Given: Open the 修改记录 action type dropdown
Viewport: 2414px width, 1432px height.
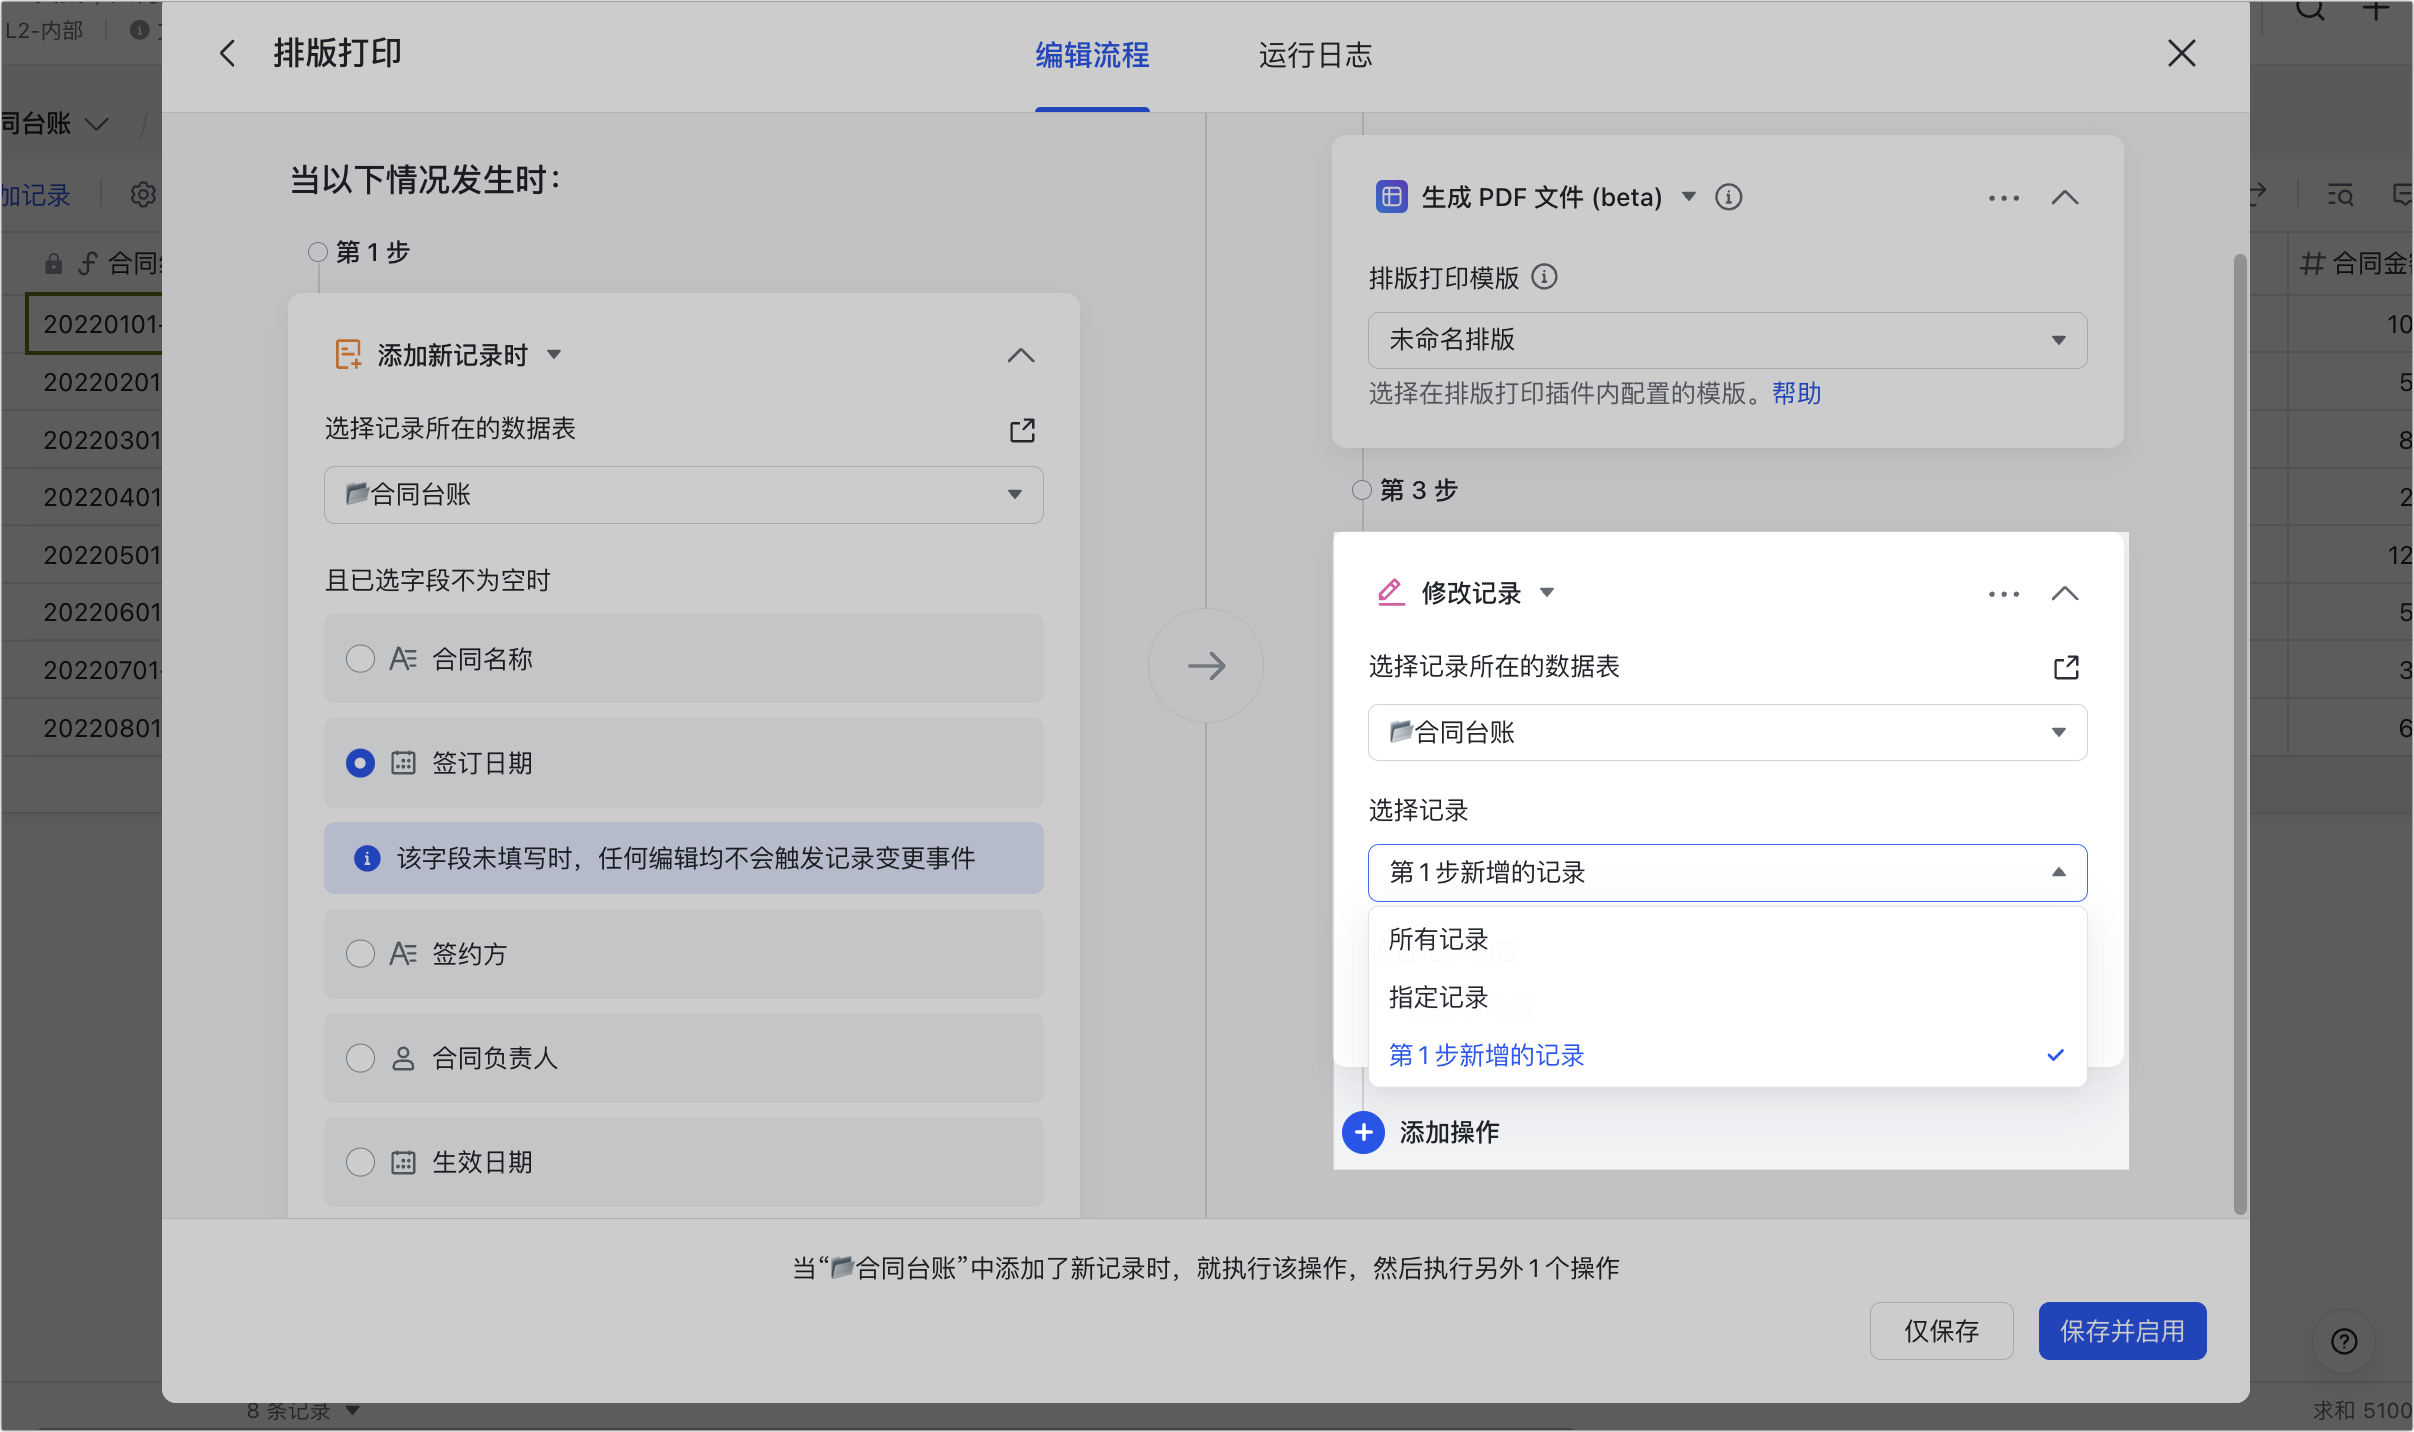Looking at the screenshot, I should [x=1547, y=592].
